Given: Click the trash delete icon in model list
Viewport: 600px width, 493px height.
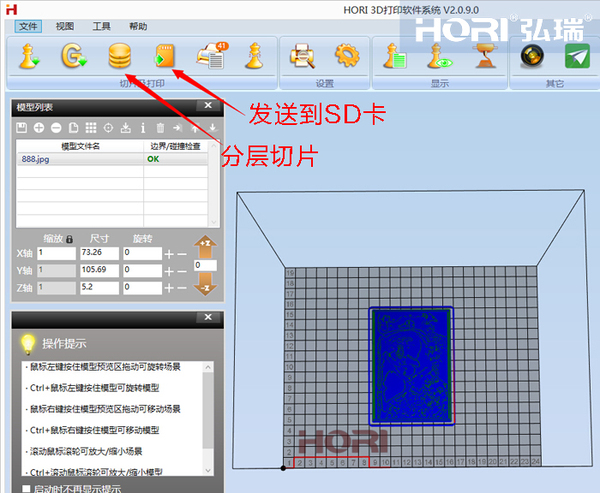Looking at the screenshot, I should (160, 128).
